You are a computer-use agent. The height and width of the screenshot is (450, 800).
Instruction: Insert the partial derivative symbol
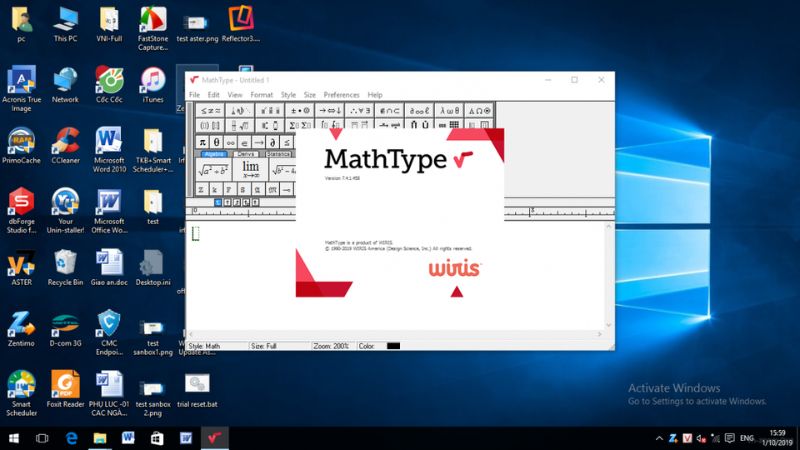272,142
